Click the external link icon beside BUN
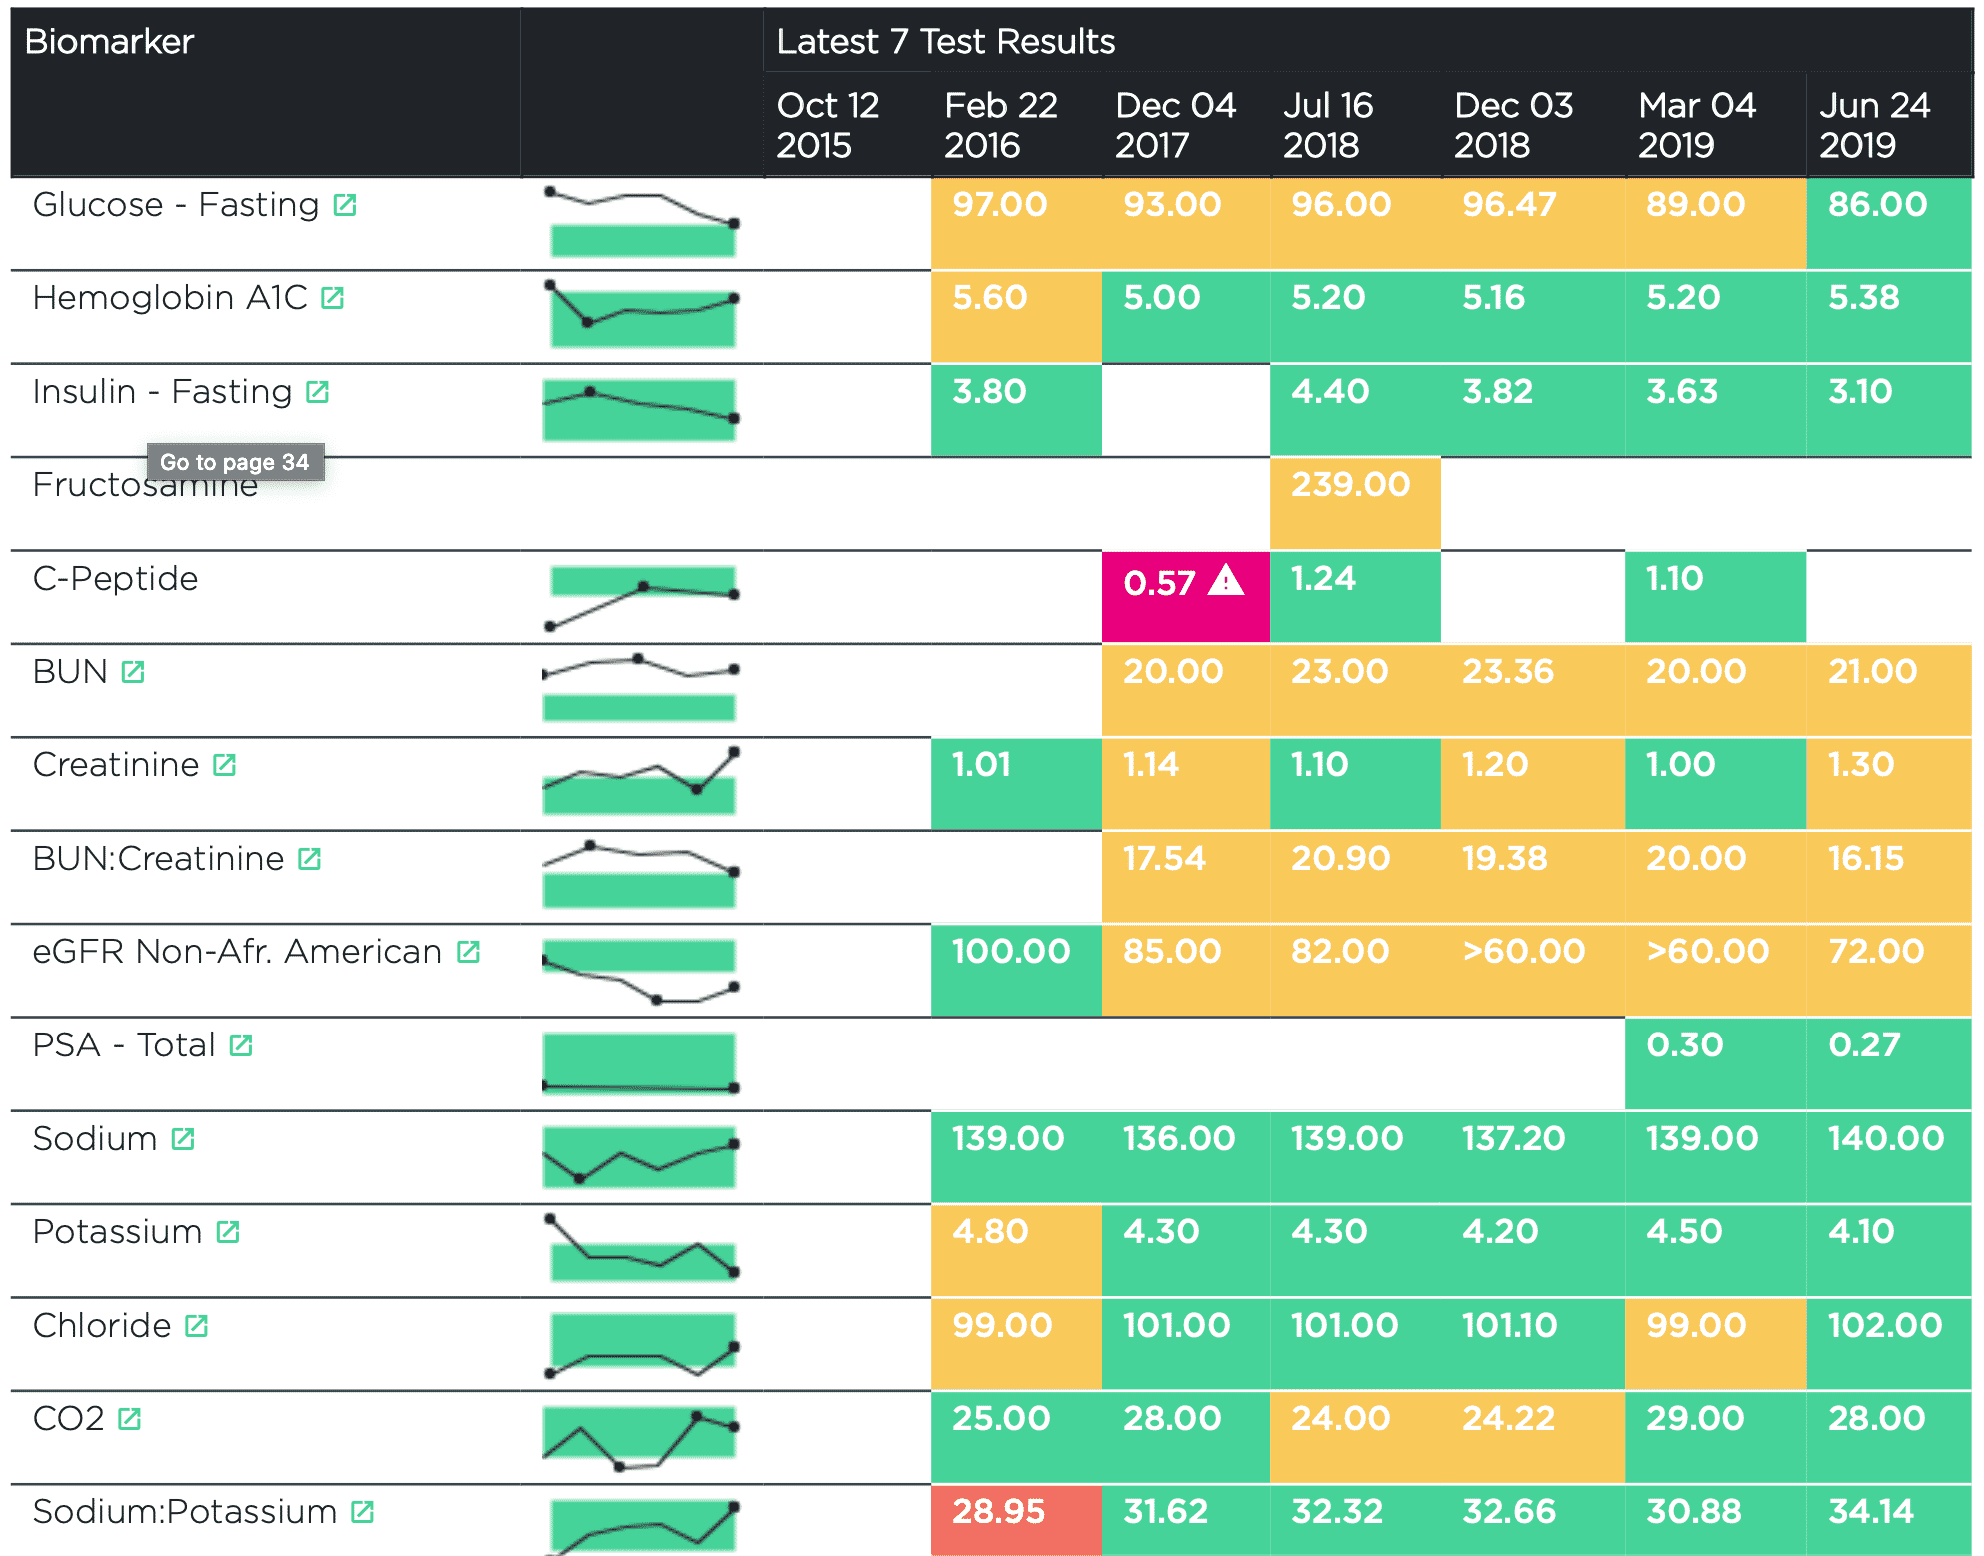 (133, 672)
